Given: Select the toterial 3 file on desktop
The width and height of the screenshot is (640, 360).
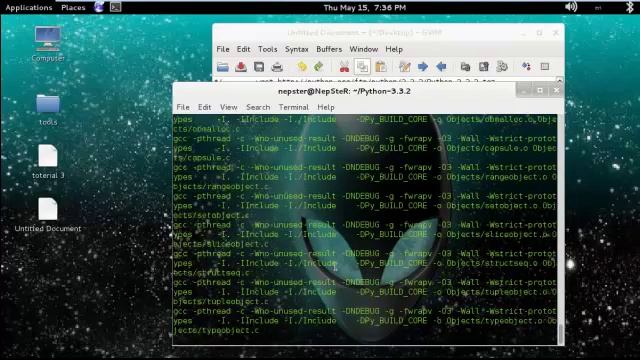Looking at the screenshot, I should 48,162.
